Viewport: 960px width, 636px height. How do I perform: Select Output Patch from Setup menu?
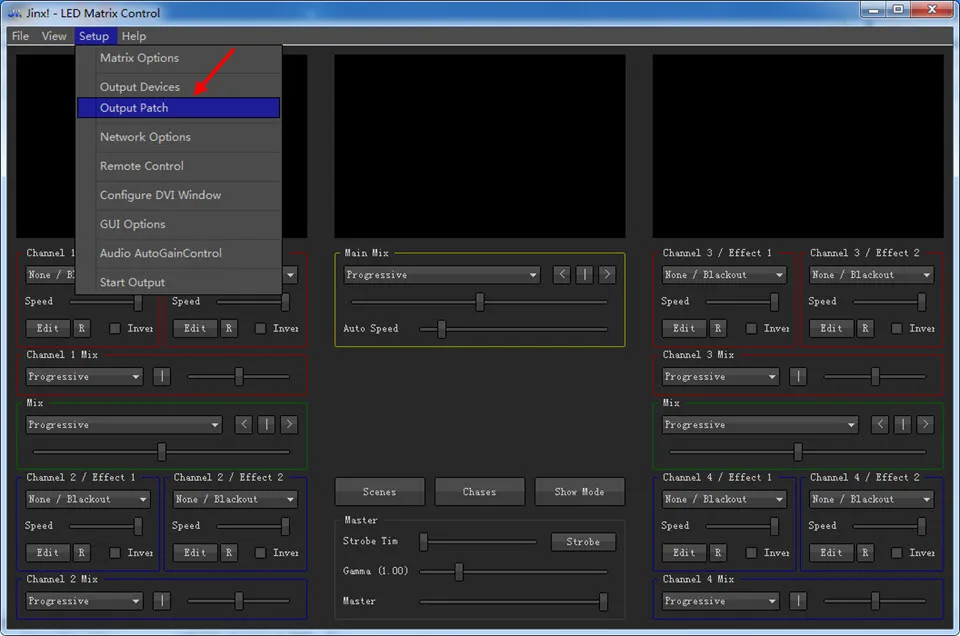click(x=179, y=108)
